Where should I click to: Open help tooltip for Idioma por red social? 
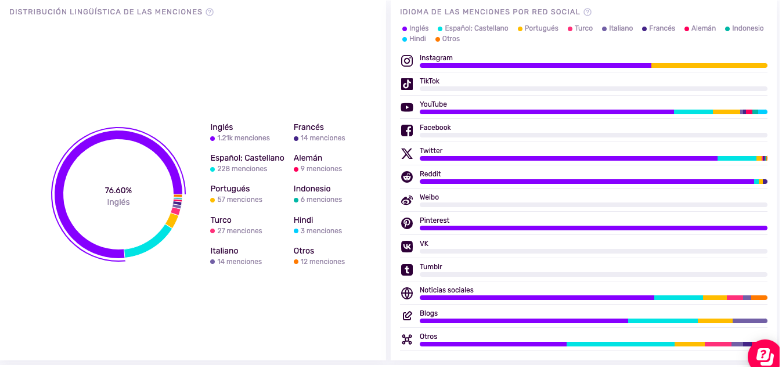pos(588,12)
